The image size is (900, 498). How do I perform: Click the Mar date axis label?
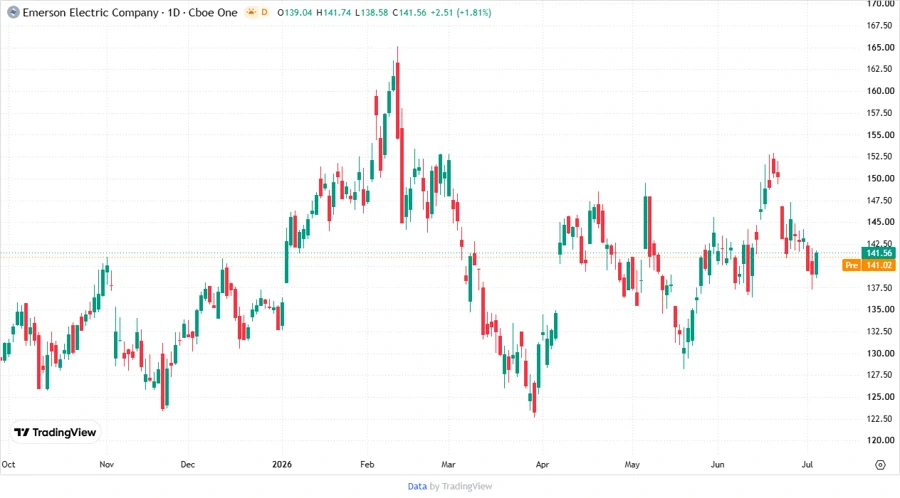coord(448,464)
